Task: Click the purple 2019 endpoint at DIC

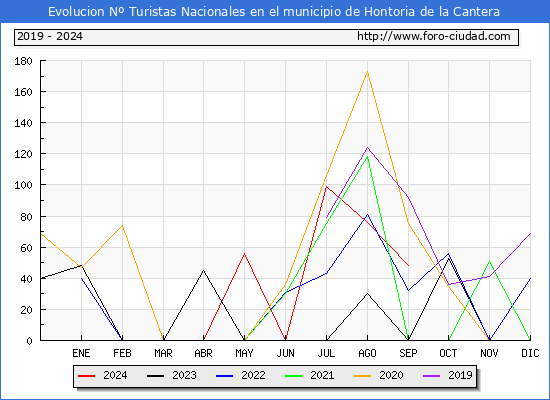Action: pos(530,233)
